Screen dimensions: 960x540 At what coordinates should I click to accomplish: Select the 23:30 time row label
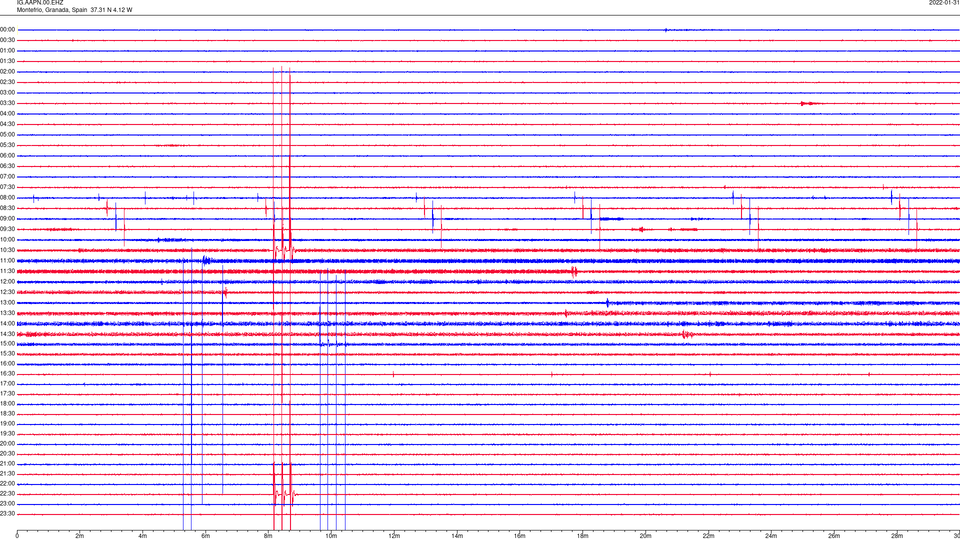[x=7, y=514]
